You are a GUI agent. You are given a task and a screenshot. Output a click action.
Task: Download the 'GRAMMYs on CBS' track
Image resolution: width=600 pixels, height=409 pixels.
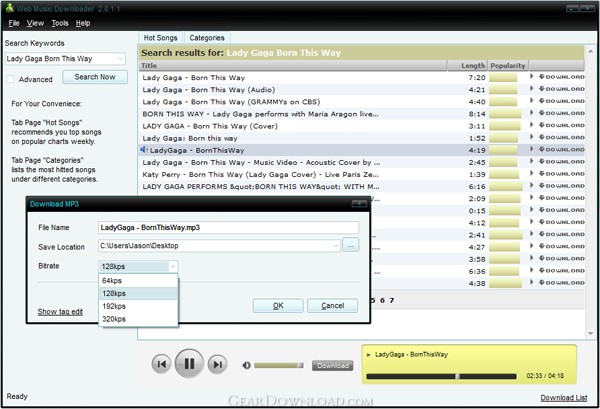click(561, 101)
